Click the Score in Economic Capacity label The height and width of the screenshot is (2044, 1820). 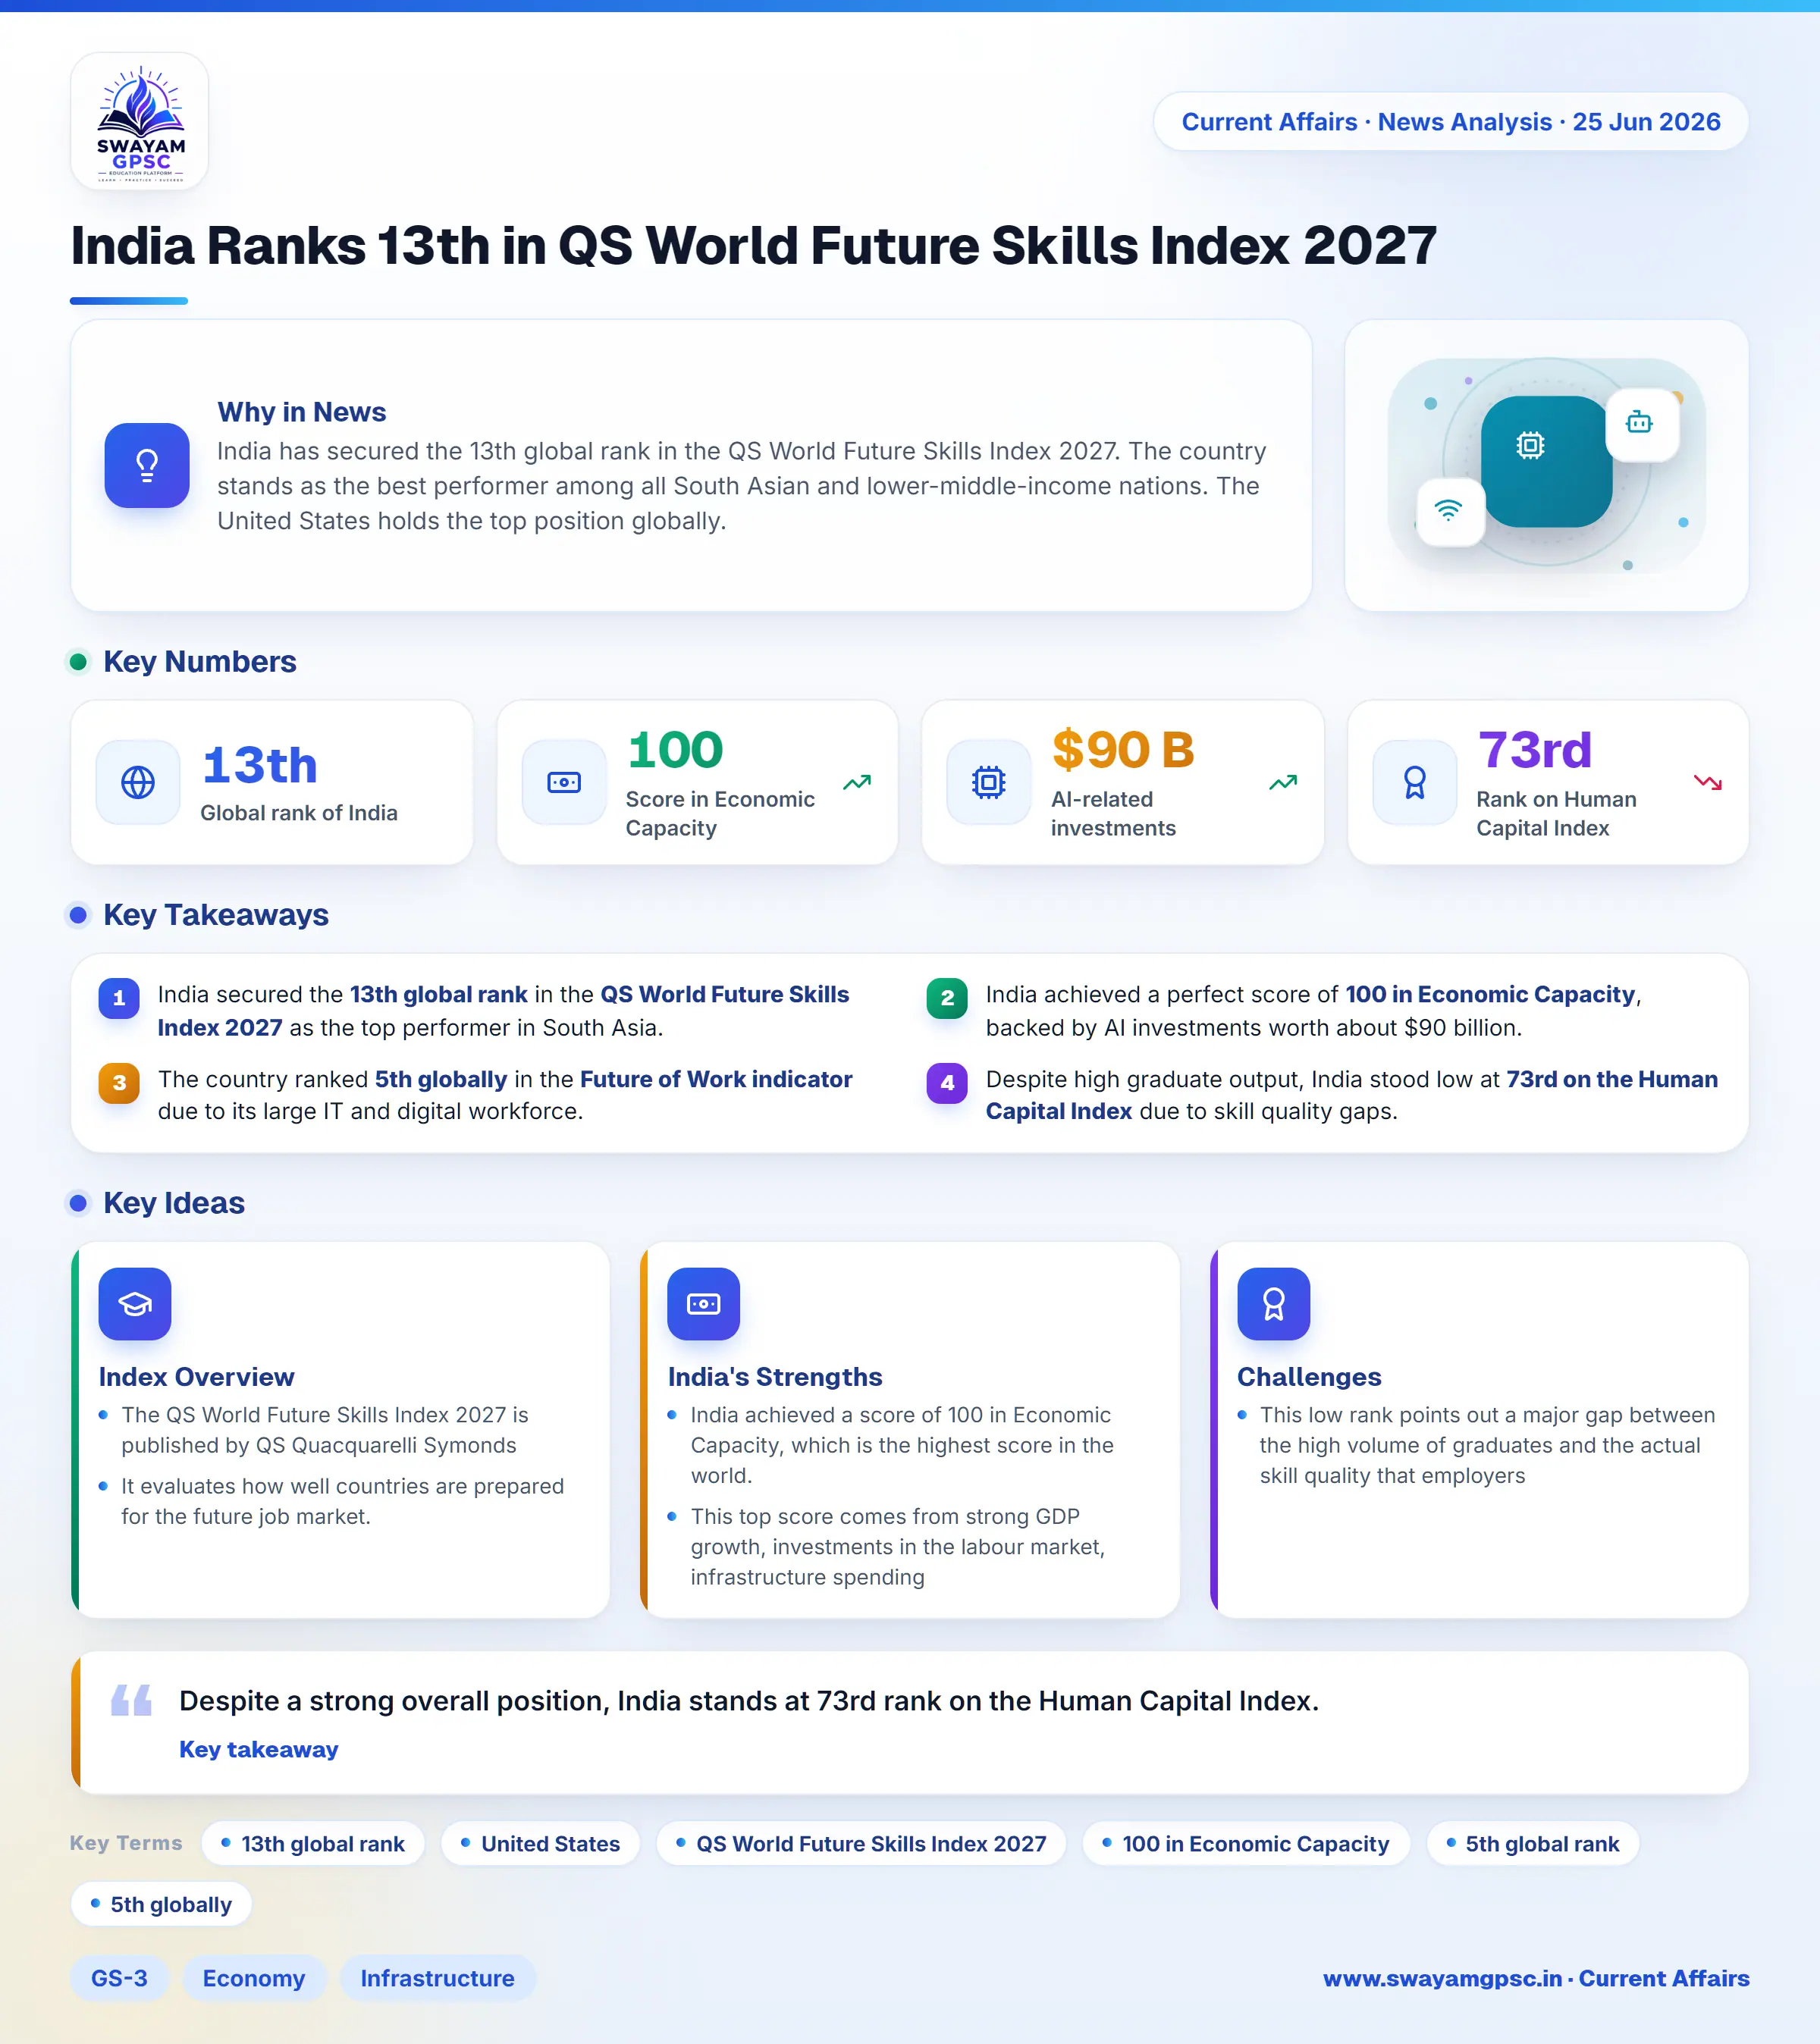click(720, 813)
